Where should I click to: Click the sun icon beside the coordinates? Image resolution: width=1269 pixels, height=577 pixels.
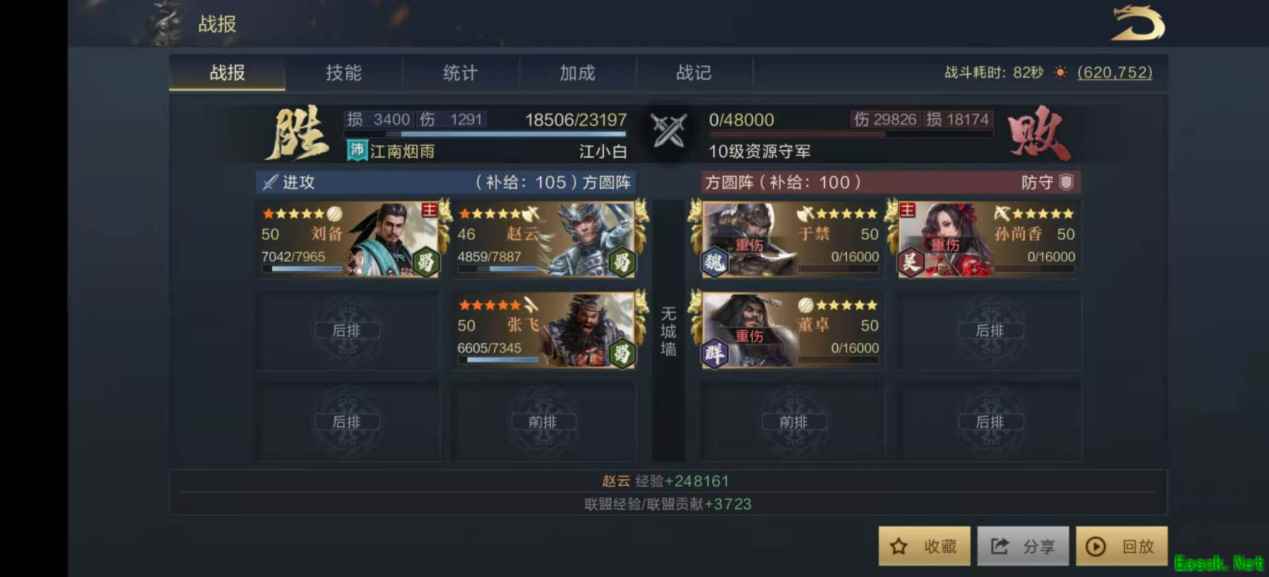coord(1061,73)
